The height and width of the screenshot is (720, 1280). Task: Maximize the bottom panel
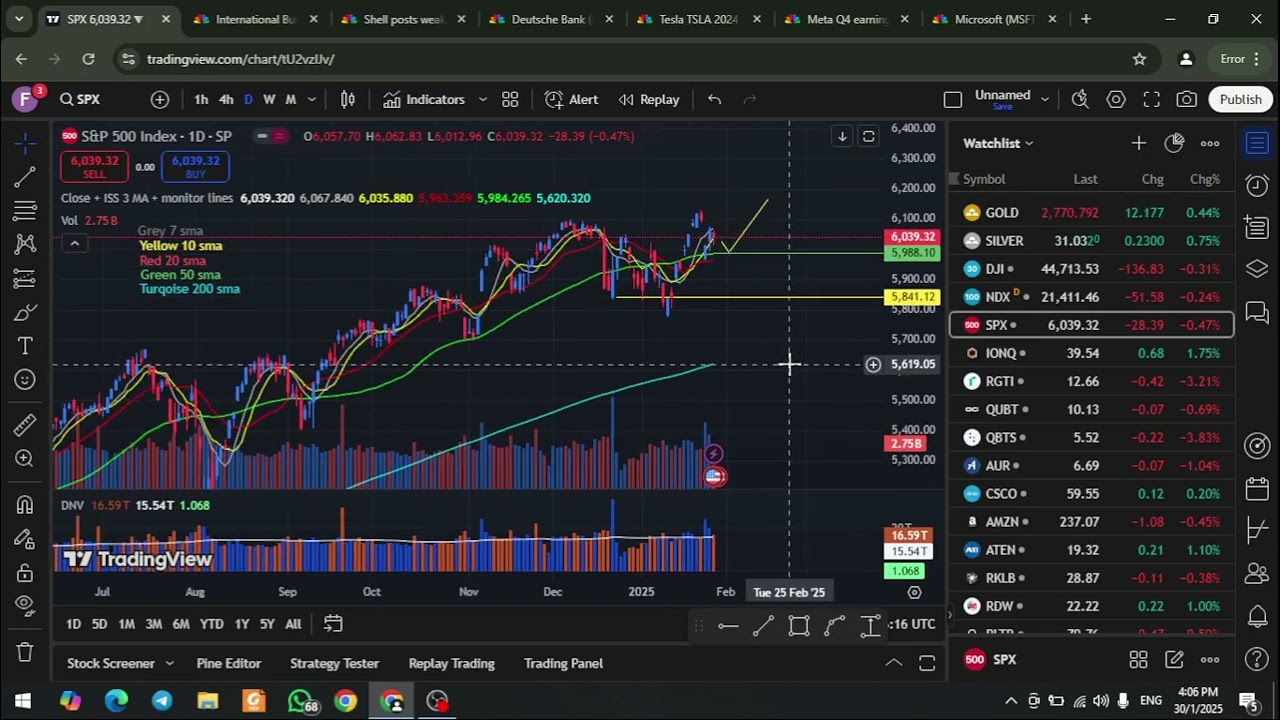(927, 663)
